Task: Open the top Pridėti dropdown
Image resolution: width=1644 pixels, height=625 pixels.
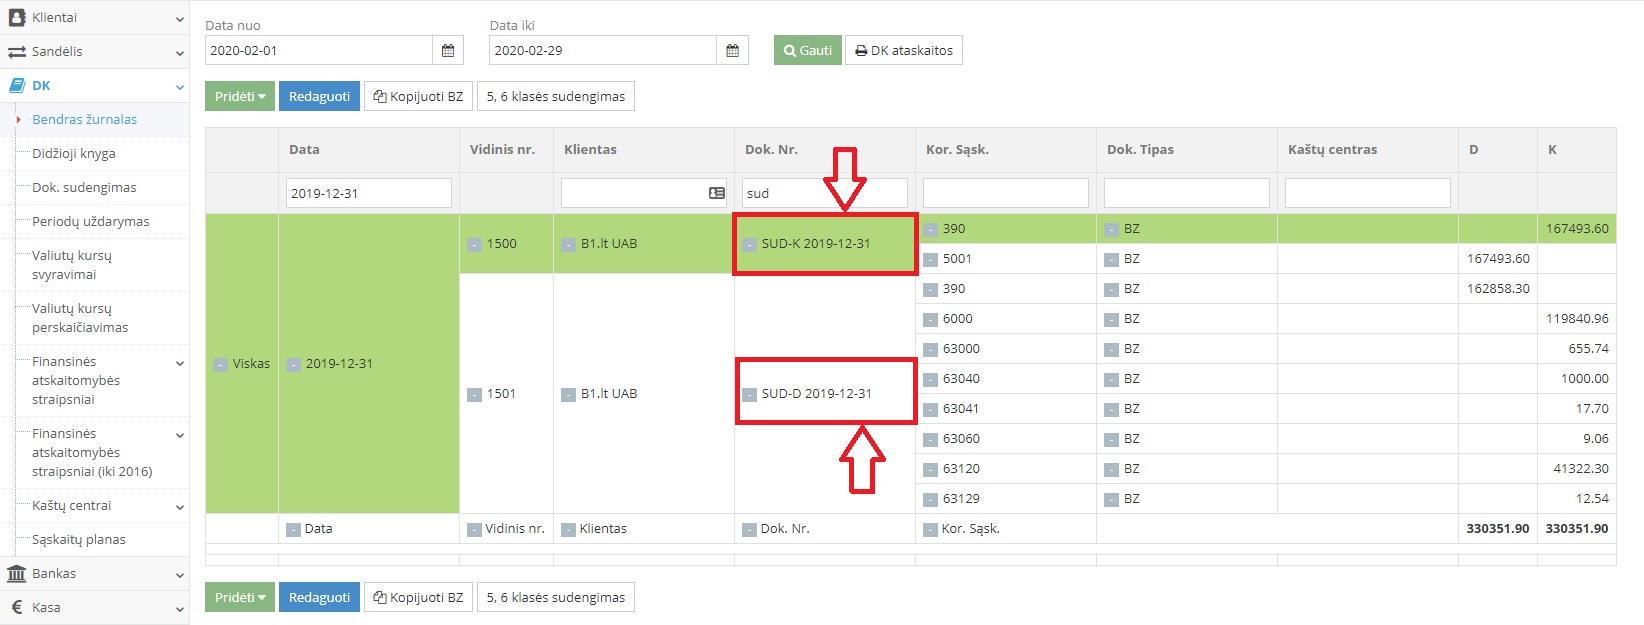Action: [x=240, y=97]
